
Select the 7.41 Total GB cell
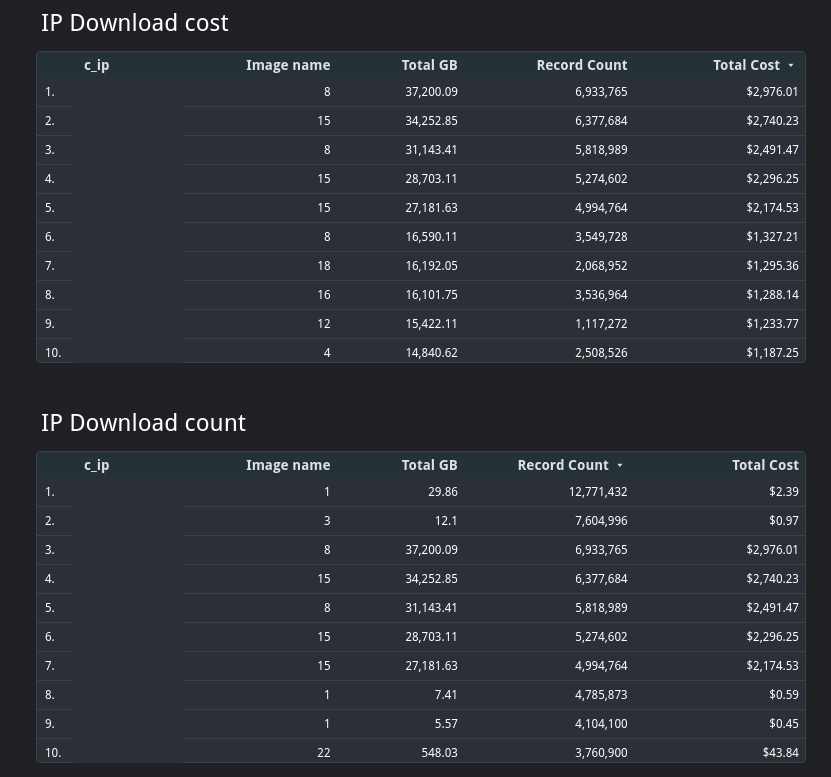click(445, 695)
